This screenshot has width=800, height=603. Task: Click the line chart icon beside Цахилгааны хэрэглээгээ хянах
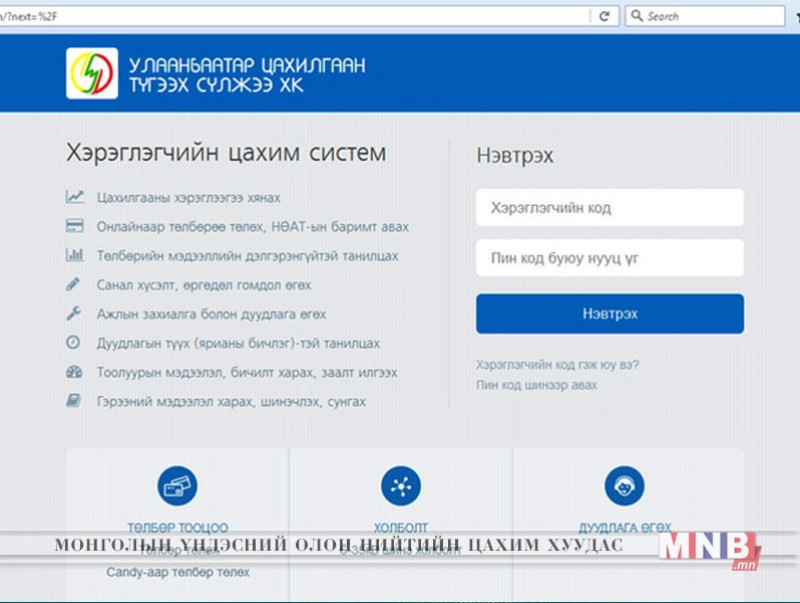click(74, 197)
